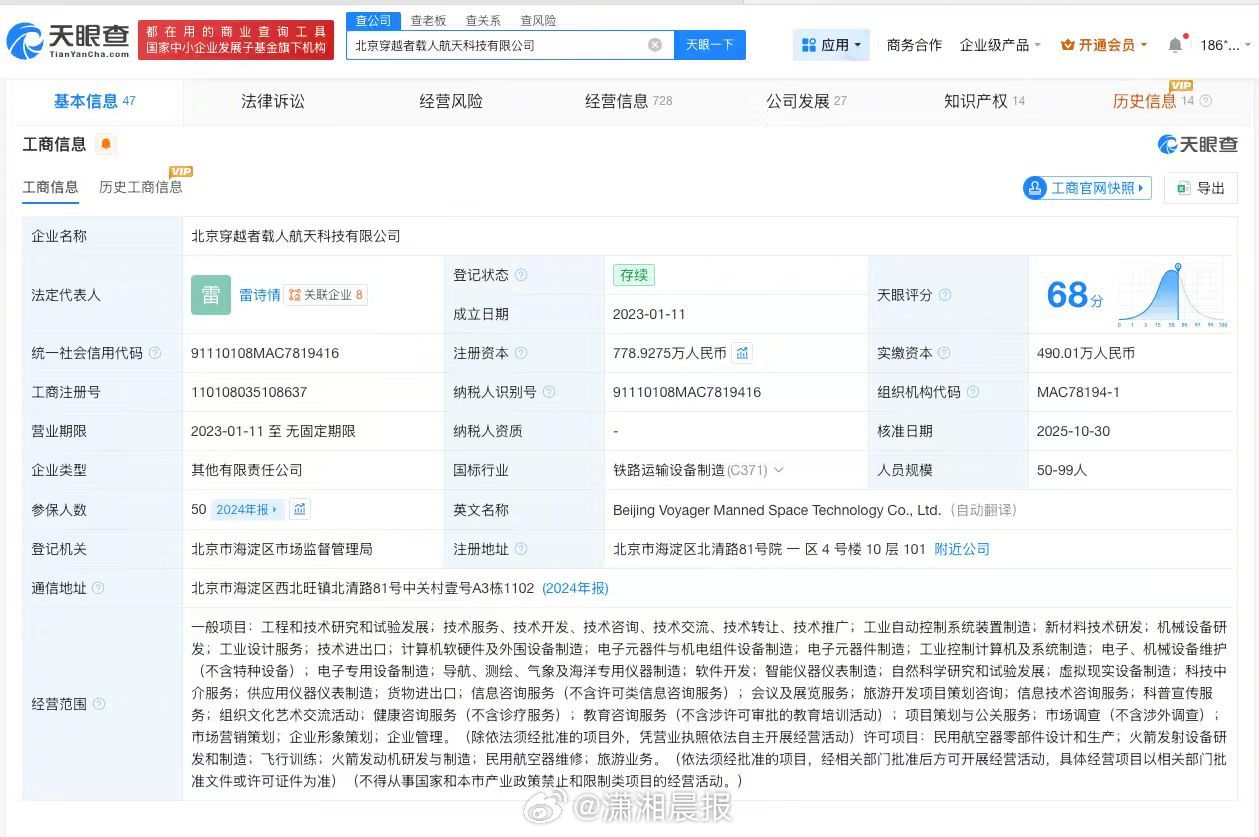Select the 查老板 search tab

click(428, 20)
